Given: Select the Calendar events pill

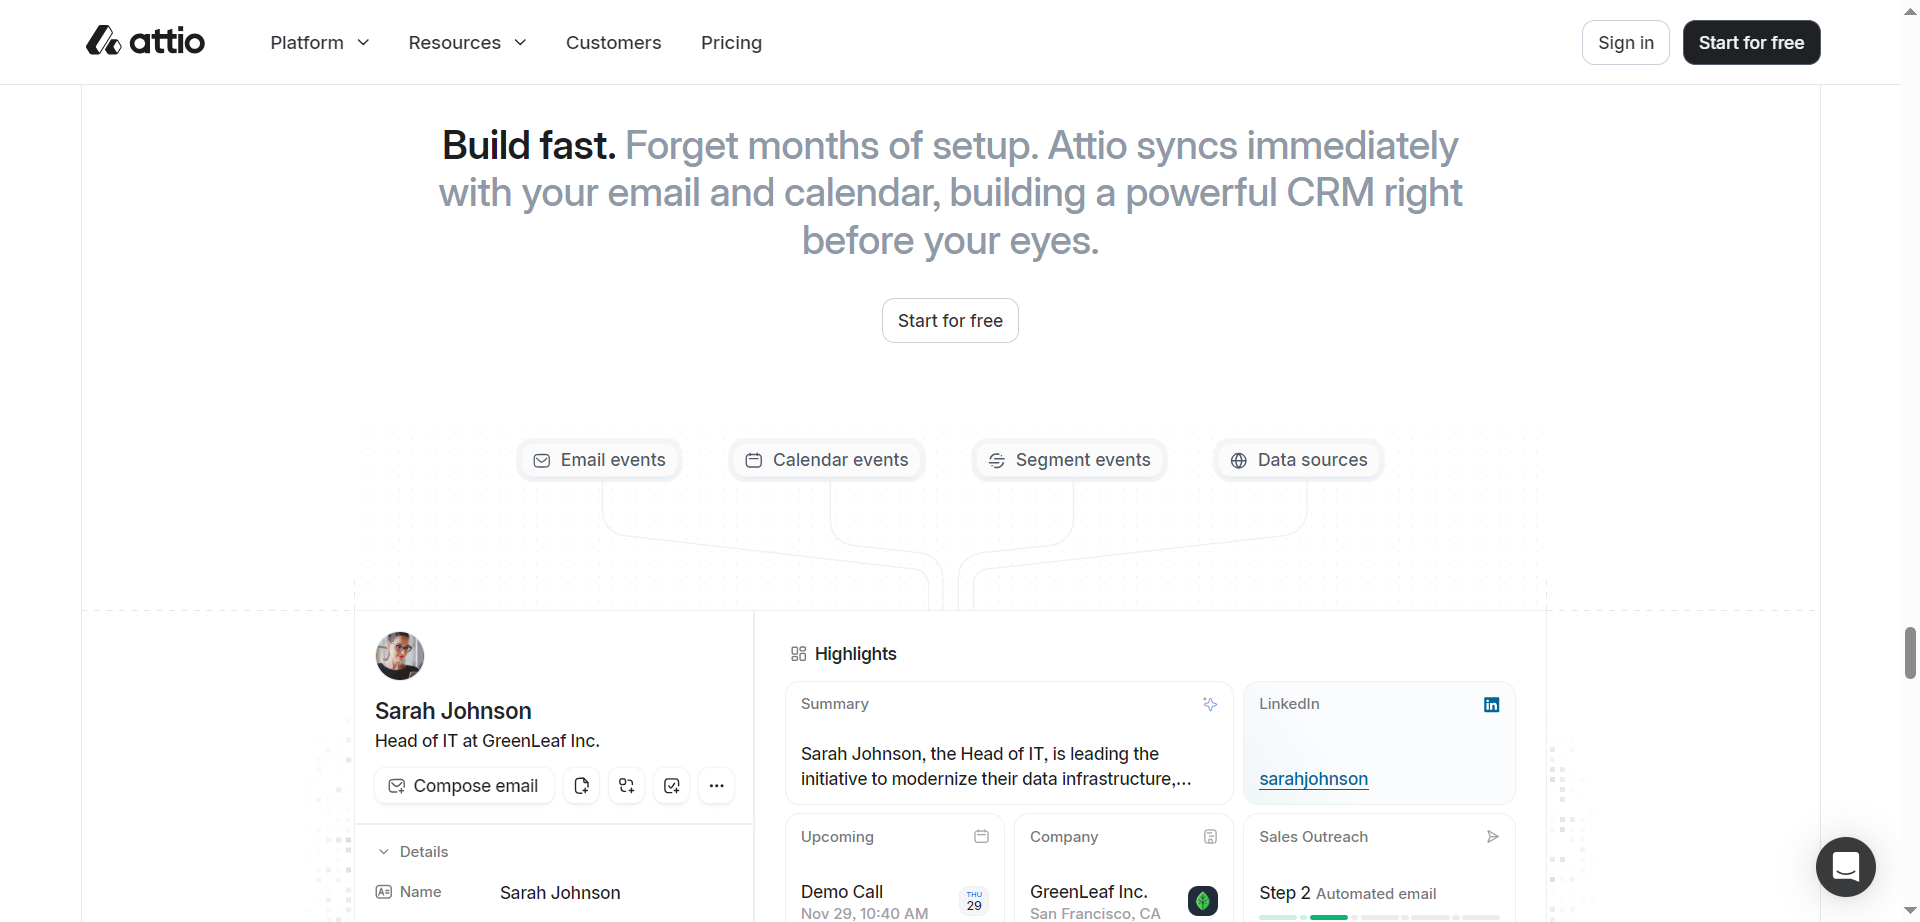Looking at the screenshot, I should [x=827, y=460].
